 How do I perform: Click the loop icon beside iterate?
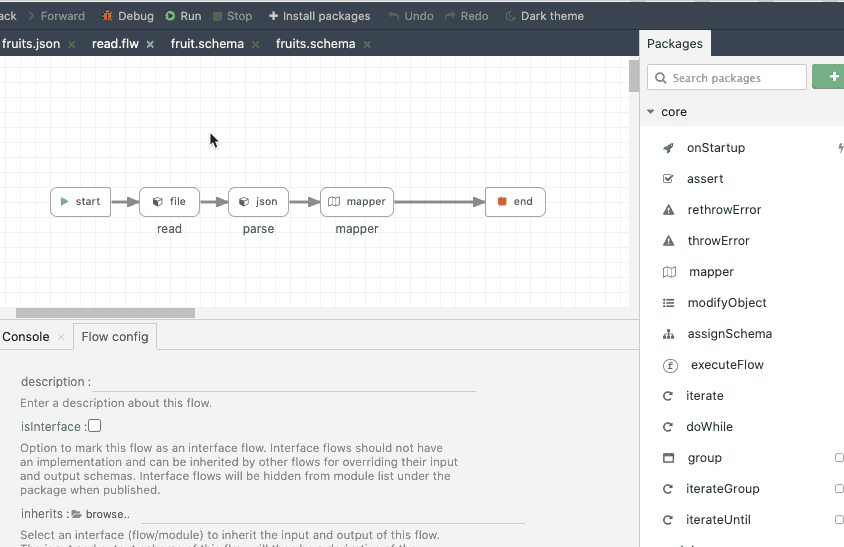(x=667, y=396)
